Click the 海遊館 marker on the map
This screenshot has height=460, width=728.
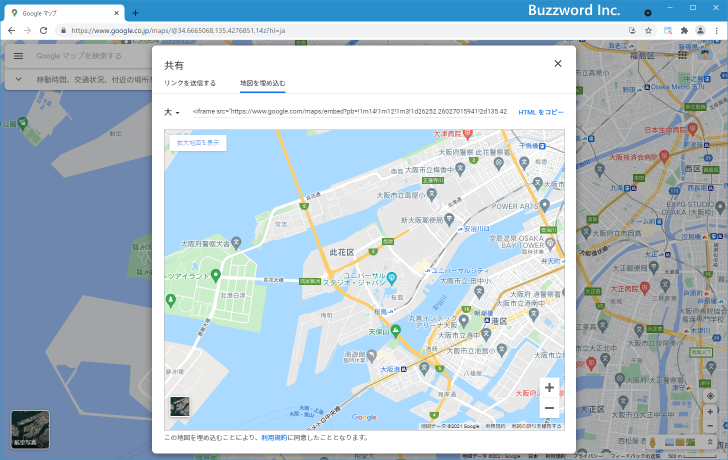point(371,356)
